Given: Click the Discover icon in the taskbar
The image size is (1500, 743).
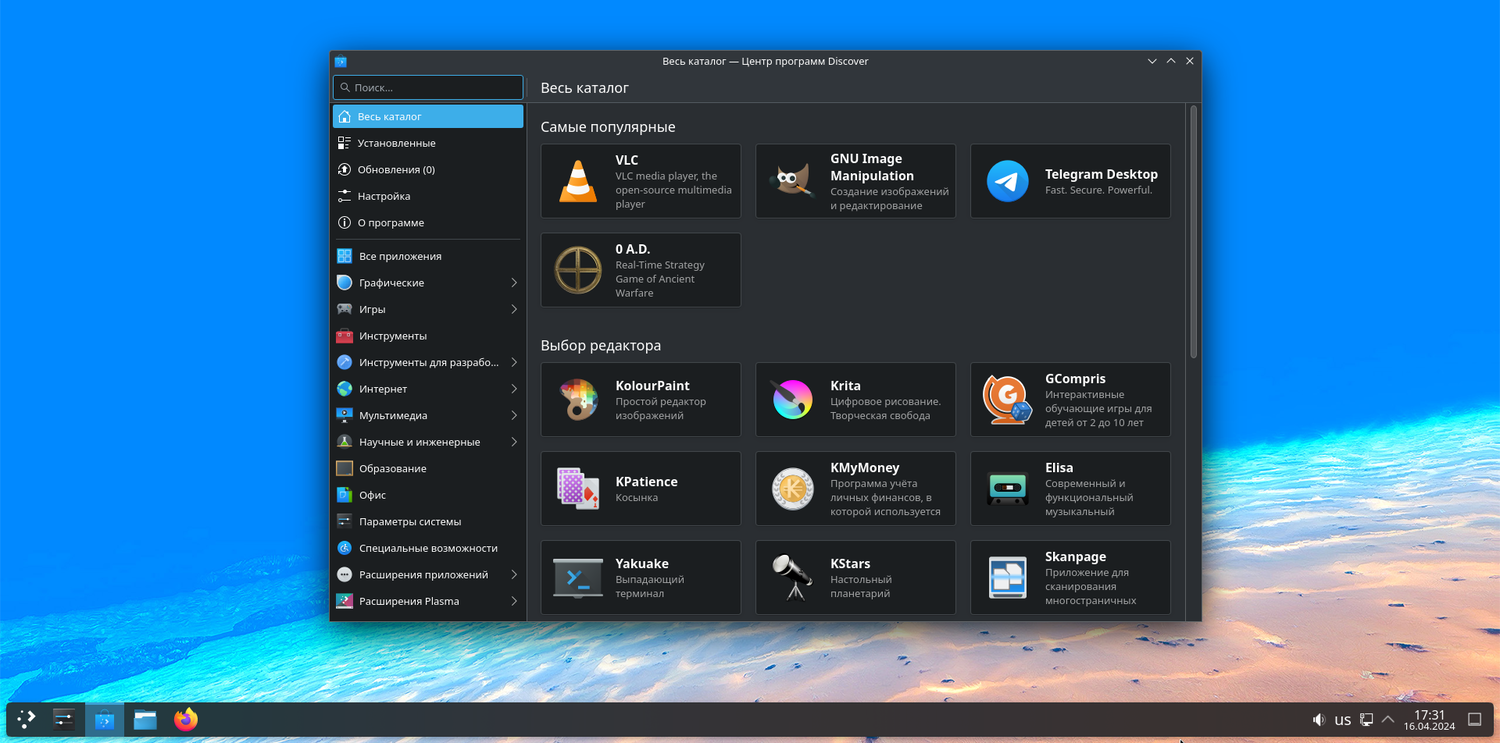Looking at the screenshot, I should point(105,719).
